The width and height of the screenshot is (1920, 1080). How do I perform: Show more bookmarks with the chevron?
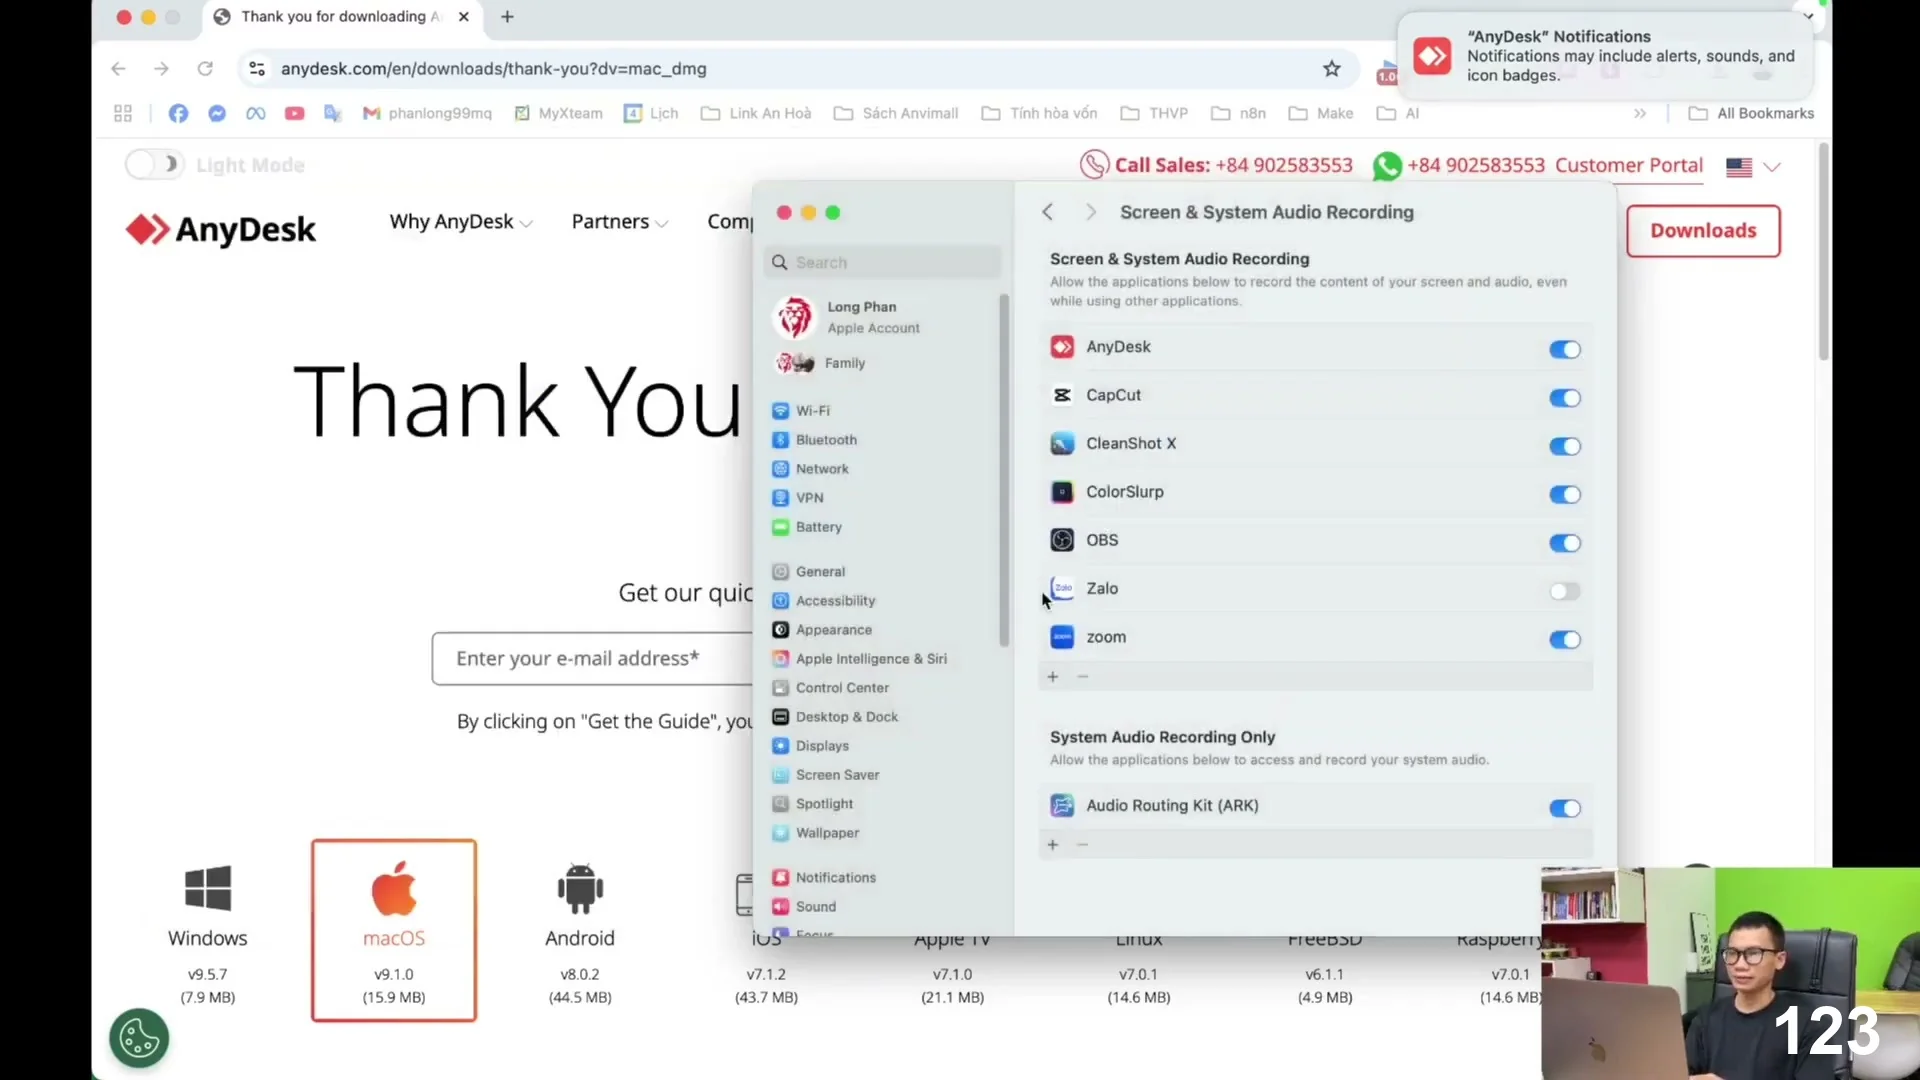tap(1640, 114)
